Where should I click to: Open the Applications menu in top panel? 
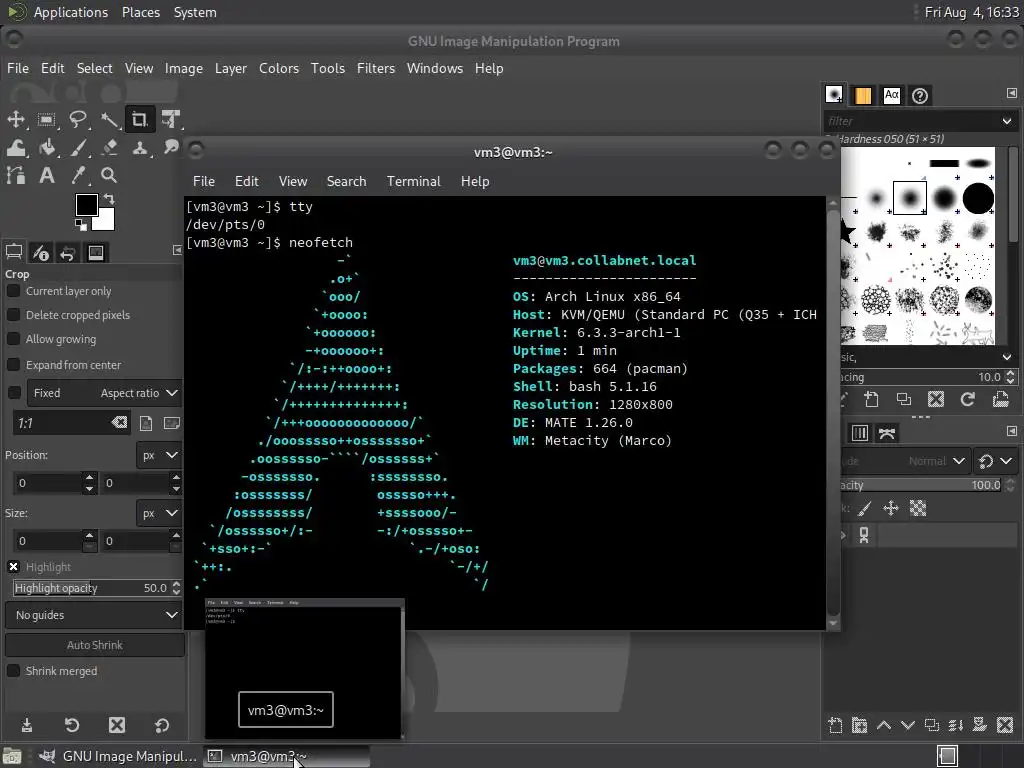coord(71,12)
